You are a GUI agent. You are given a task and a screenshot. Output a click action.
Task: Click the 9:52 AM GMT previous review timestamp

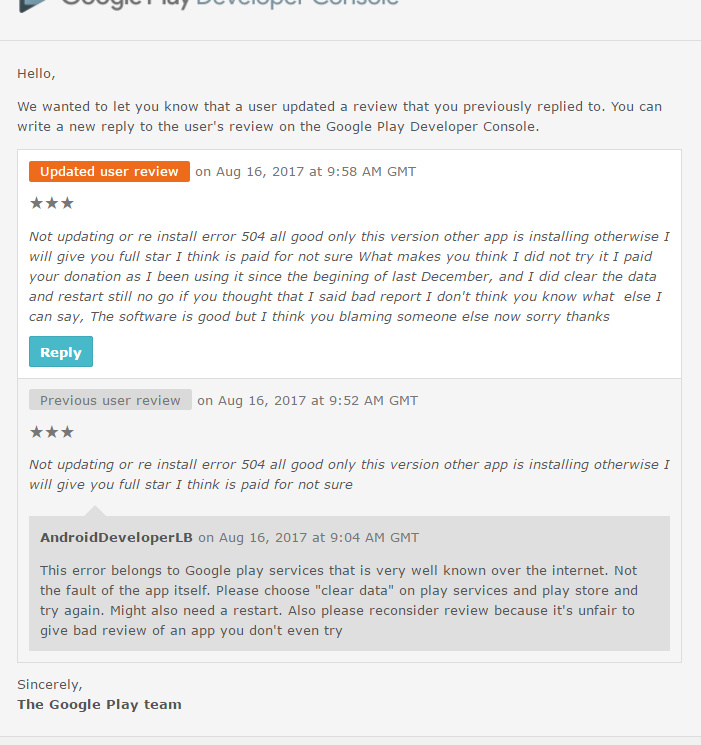(x=307, y=400)
